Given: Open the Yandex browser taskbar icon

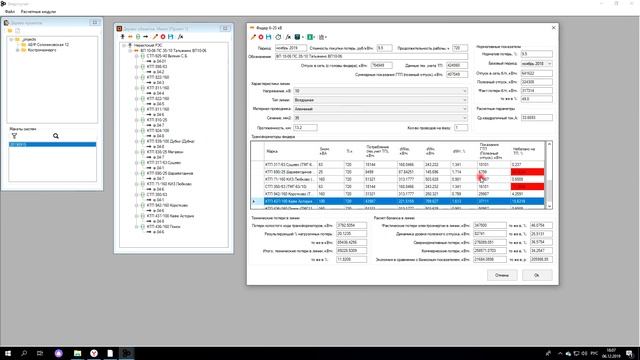Looking at the screenshot, I should pos(94,353).
